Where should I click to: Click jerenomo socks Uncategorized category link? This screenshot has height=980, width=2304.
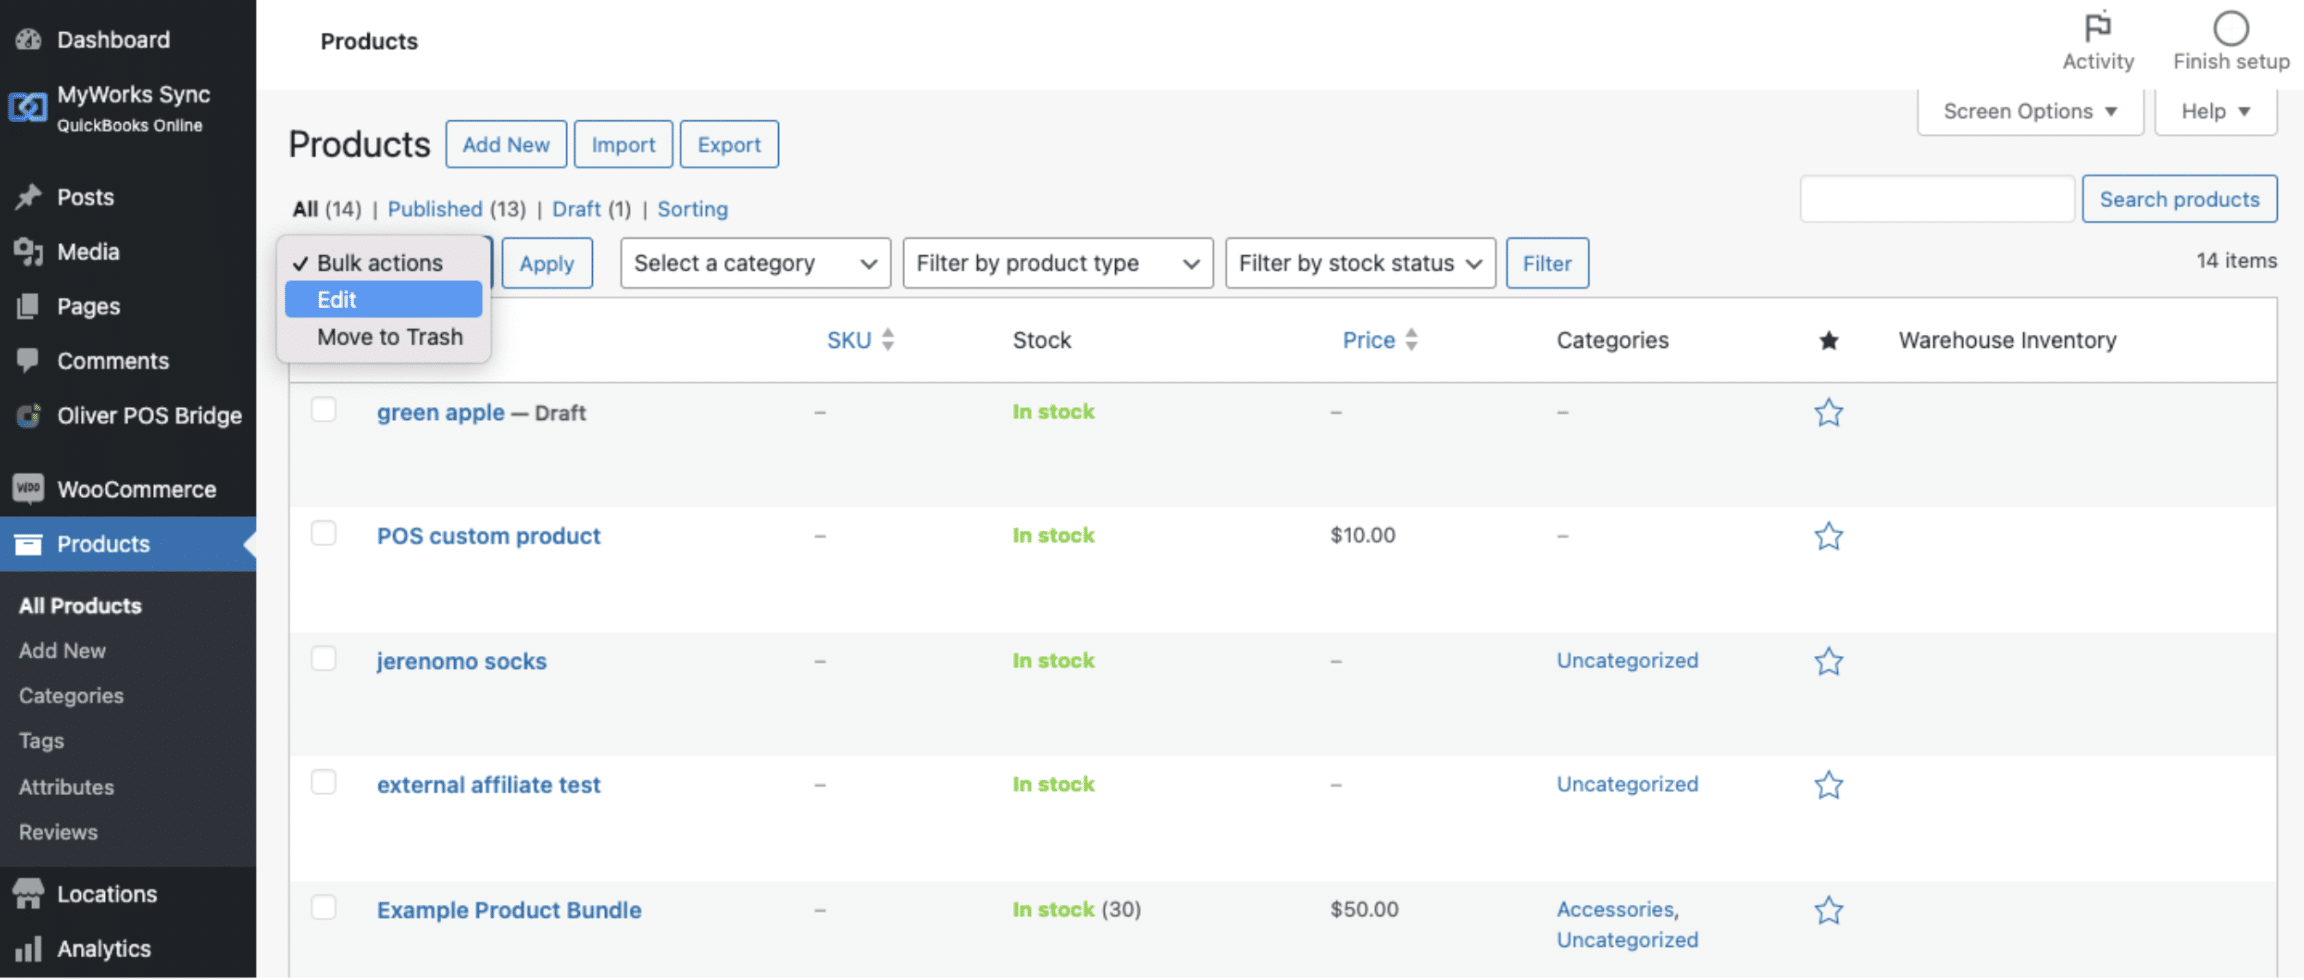[1627, 660]
